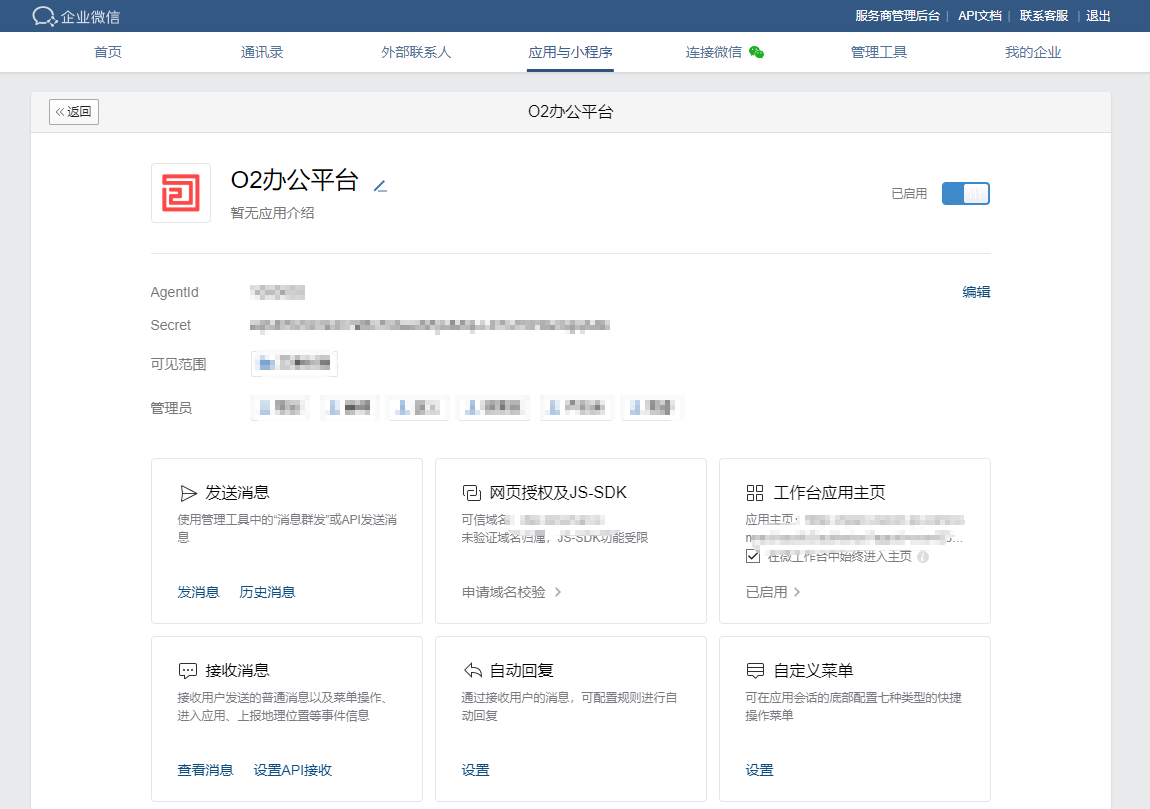Screen dimensions: 1150x809
Task: Click the 自定义菜单 menu icon
Action: 757,670
